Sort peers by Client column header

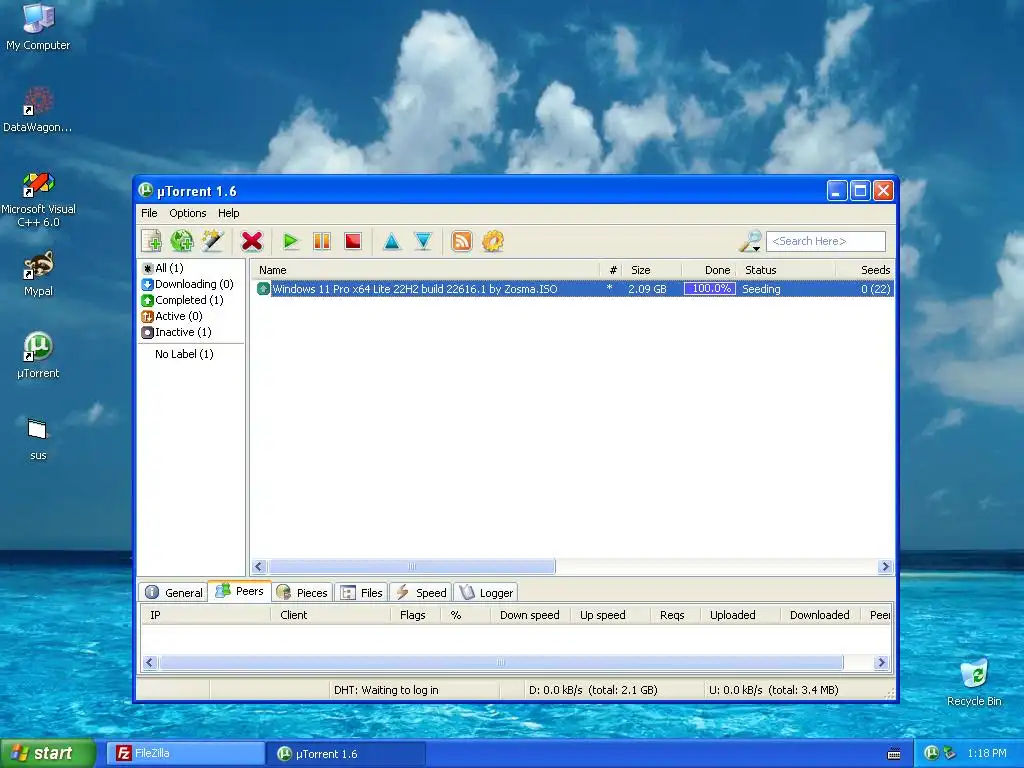coord(330,615)
